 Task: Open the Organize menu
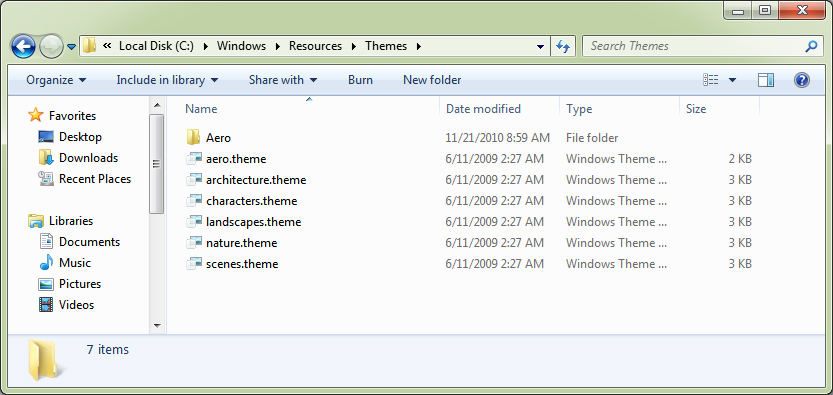click(56, 80)
